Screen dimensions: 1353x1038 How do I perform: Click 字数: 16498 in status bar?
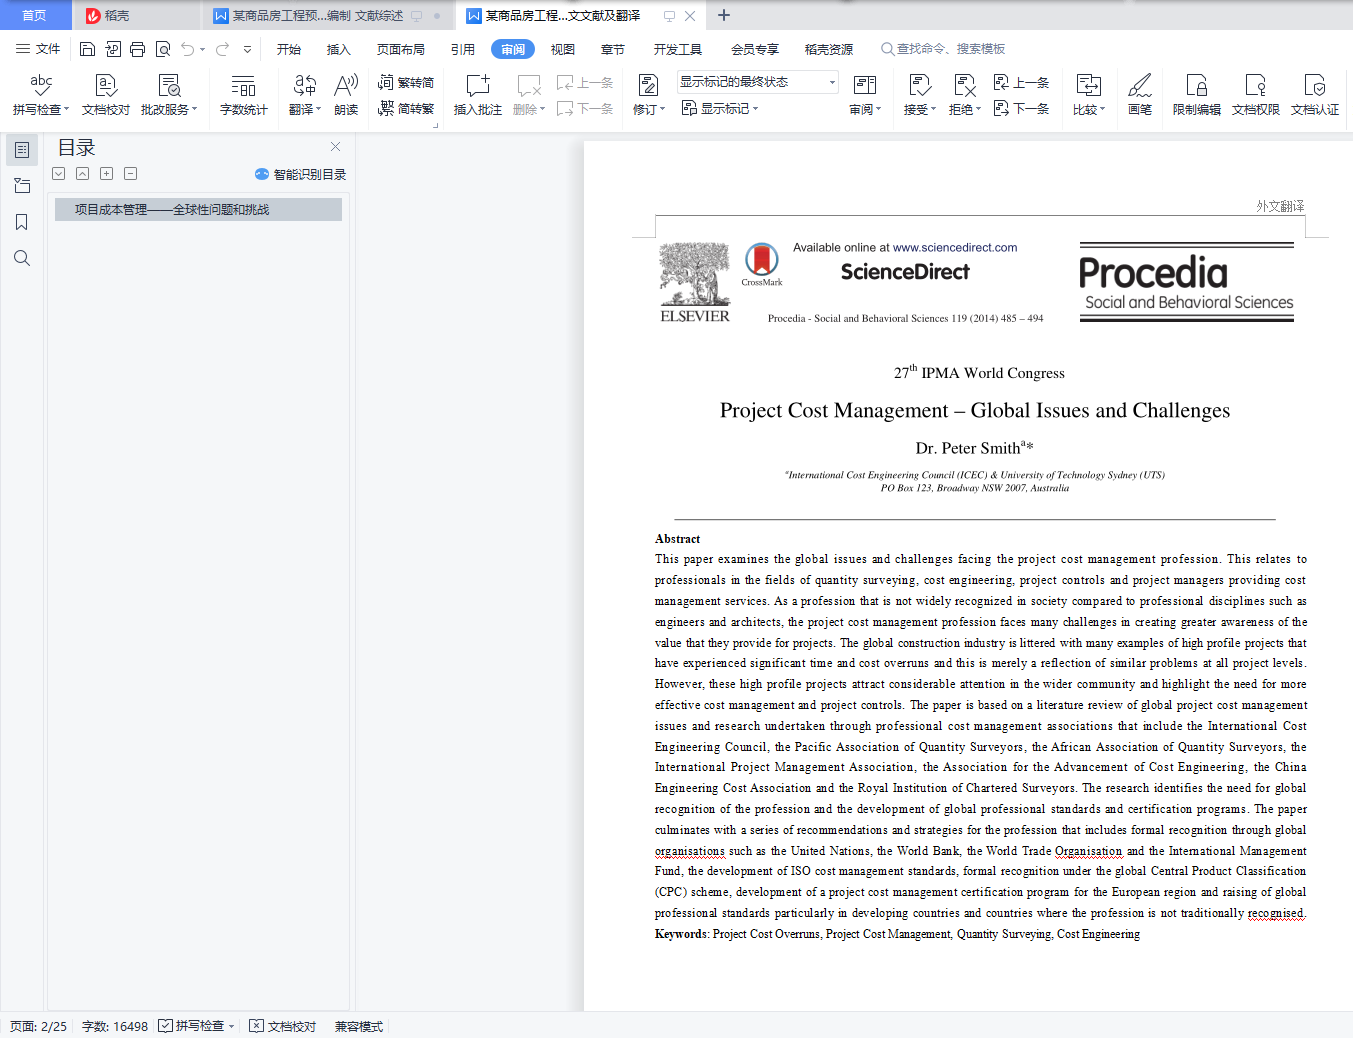click(115, 1026)
